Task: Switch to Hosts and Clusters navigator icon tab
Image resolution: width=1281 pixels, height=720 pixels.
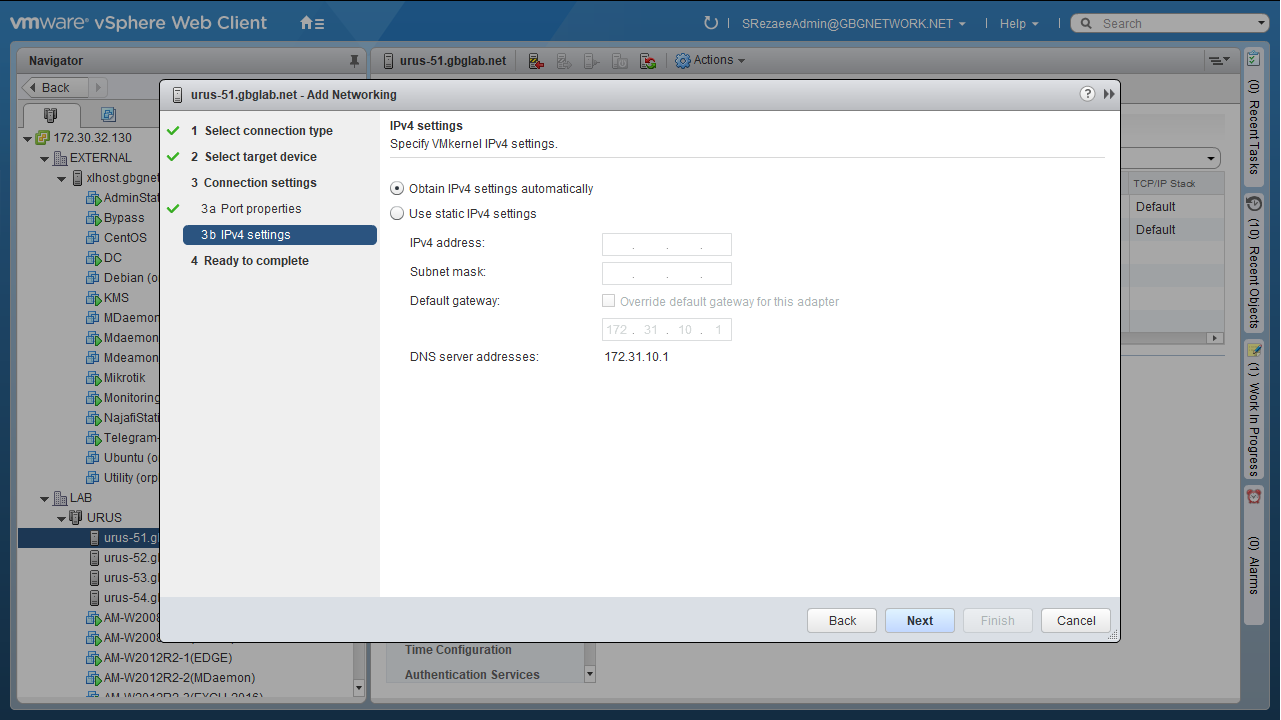Action: (50, 115)
